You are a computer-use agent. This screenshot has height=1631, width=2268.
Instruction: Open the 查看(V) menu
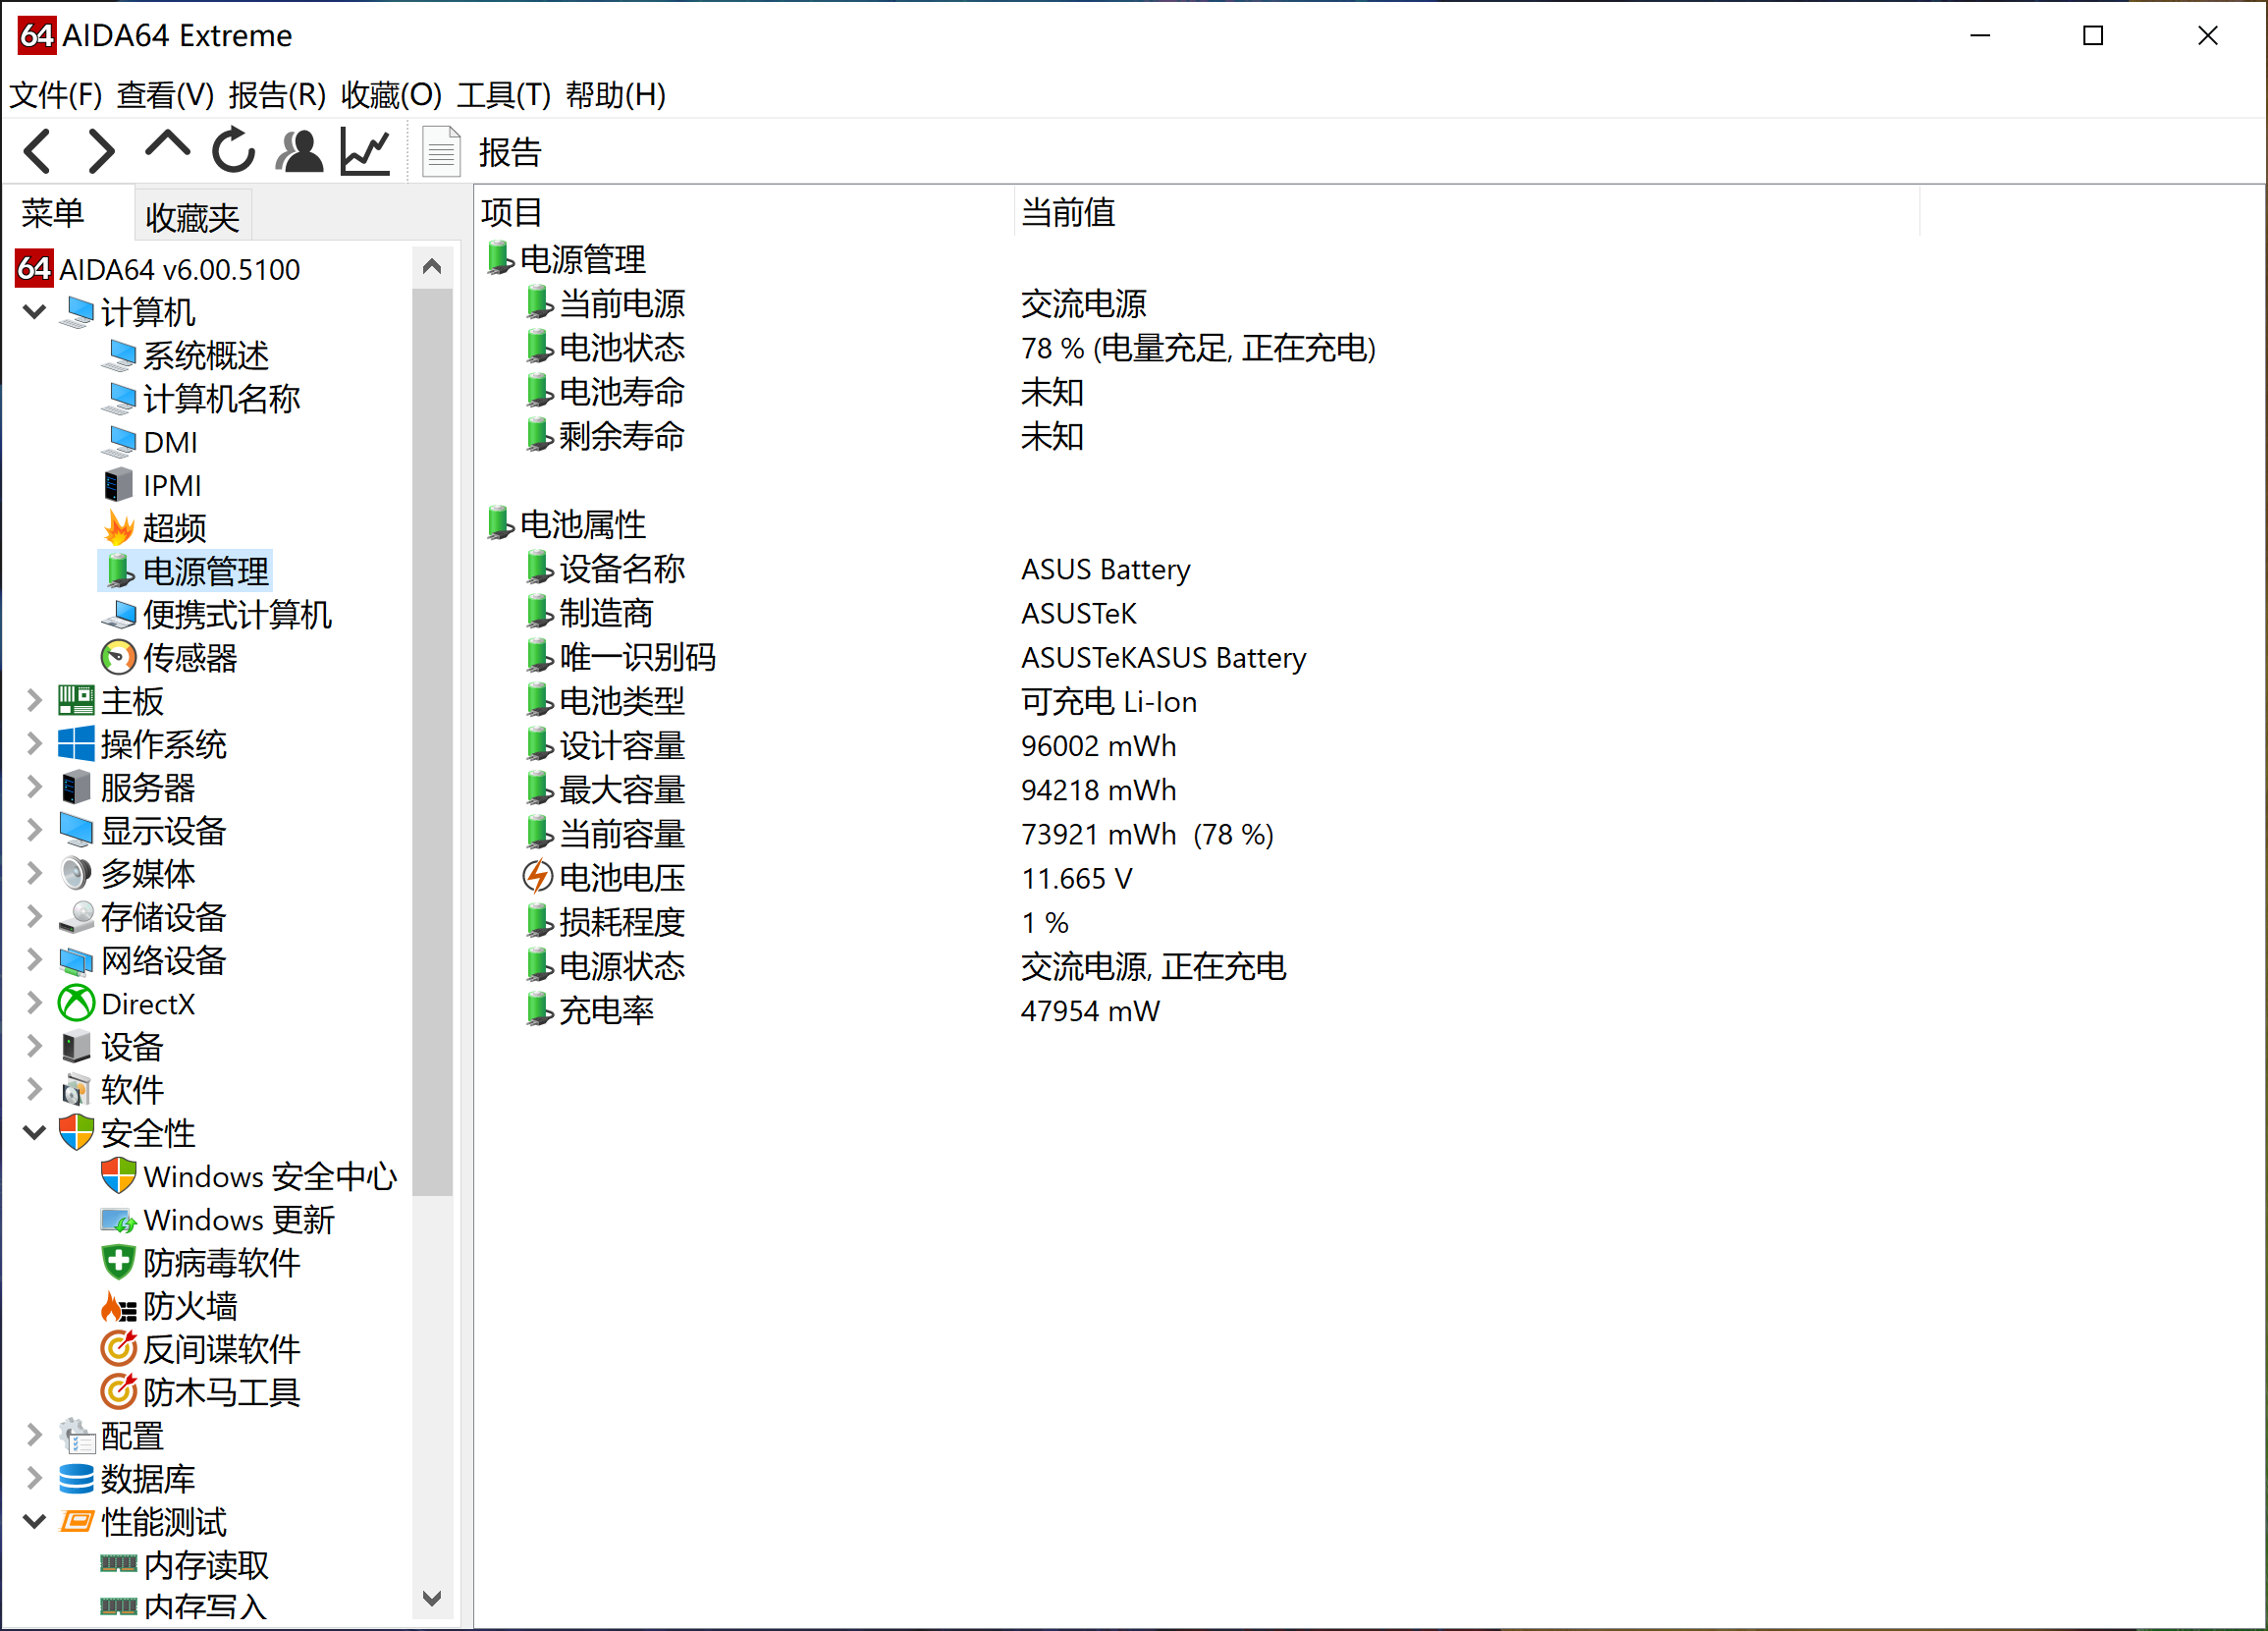tap(165, 95)
